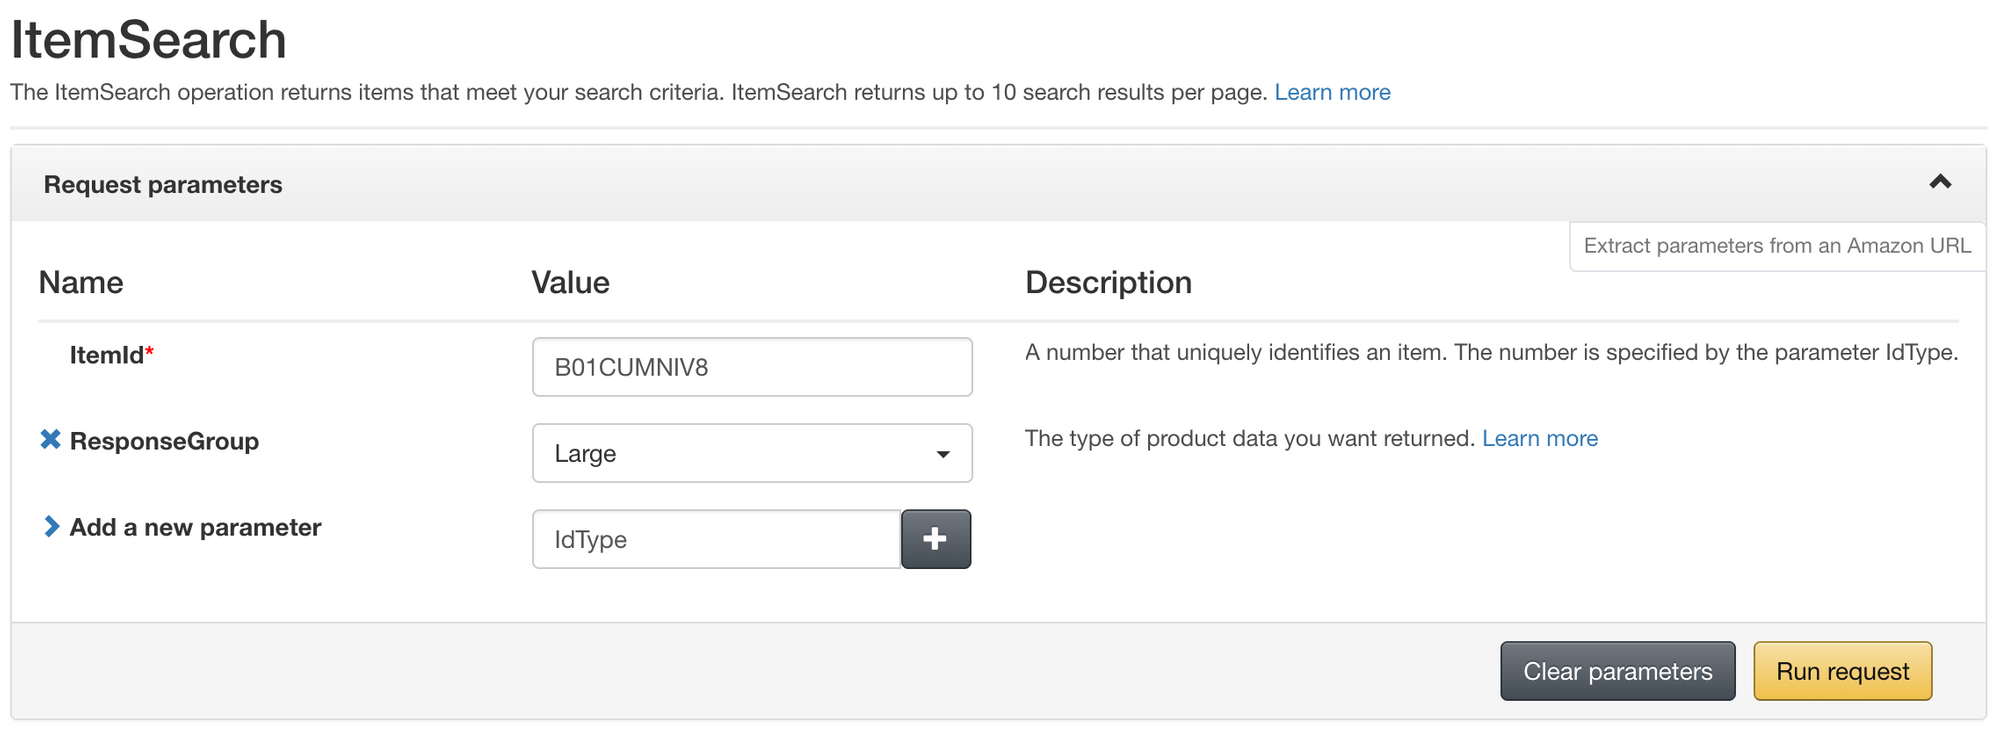Remove the ResponseGroup parameter with the X icon
The height and width of the screenshot is (733, 2000).
(50, 439)
